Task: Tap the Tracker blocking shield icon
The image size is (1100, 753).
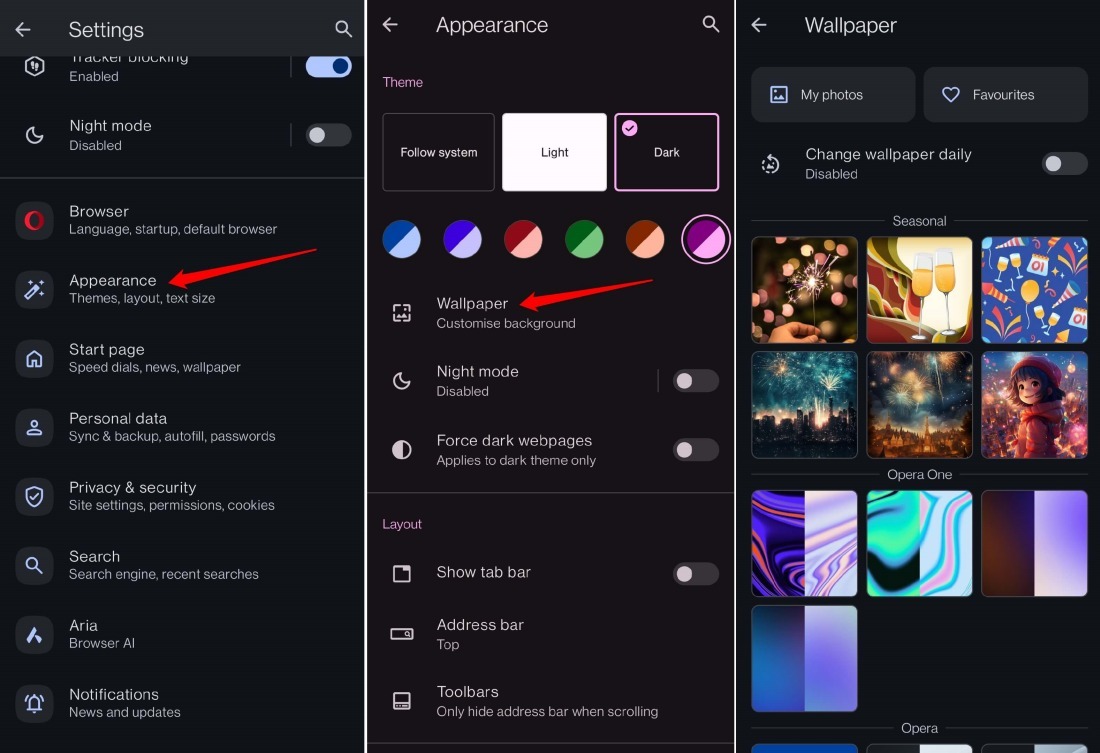Action: tap(34, 66)
